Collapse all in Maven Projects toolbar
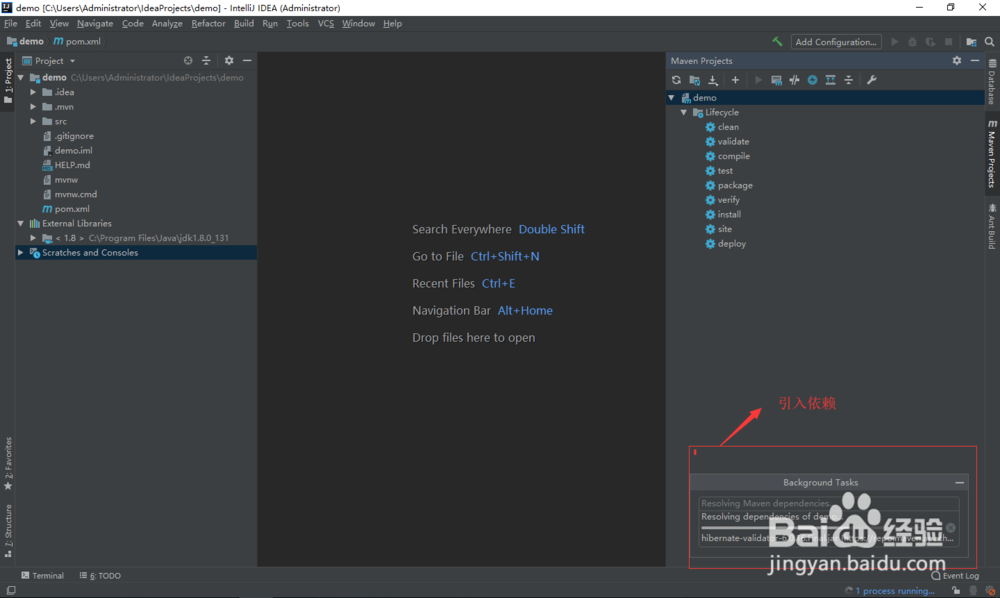Screen dimensions: 1000x598 tap(849, 80)
